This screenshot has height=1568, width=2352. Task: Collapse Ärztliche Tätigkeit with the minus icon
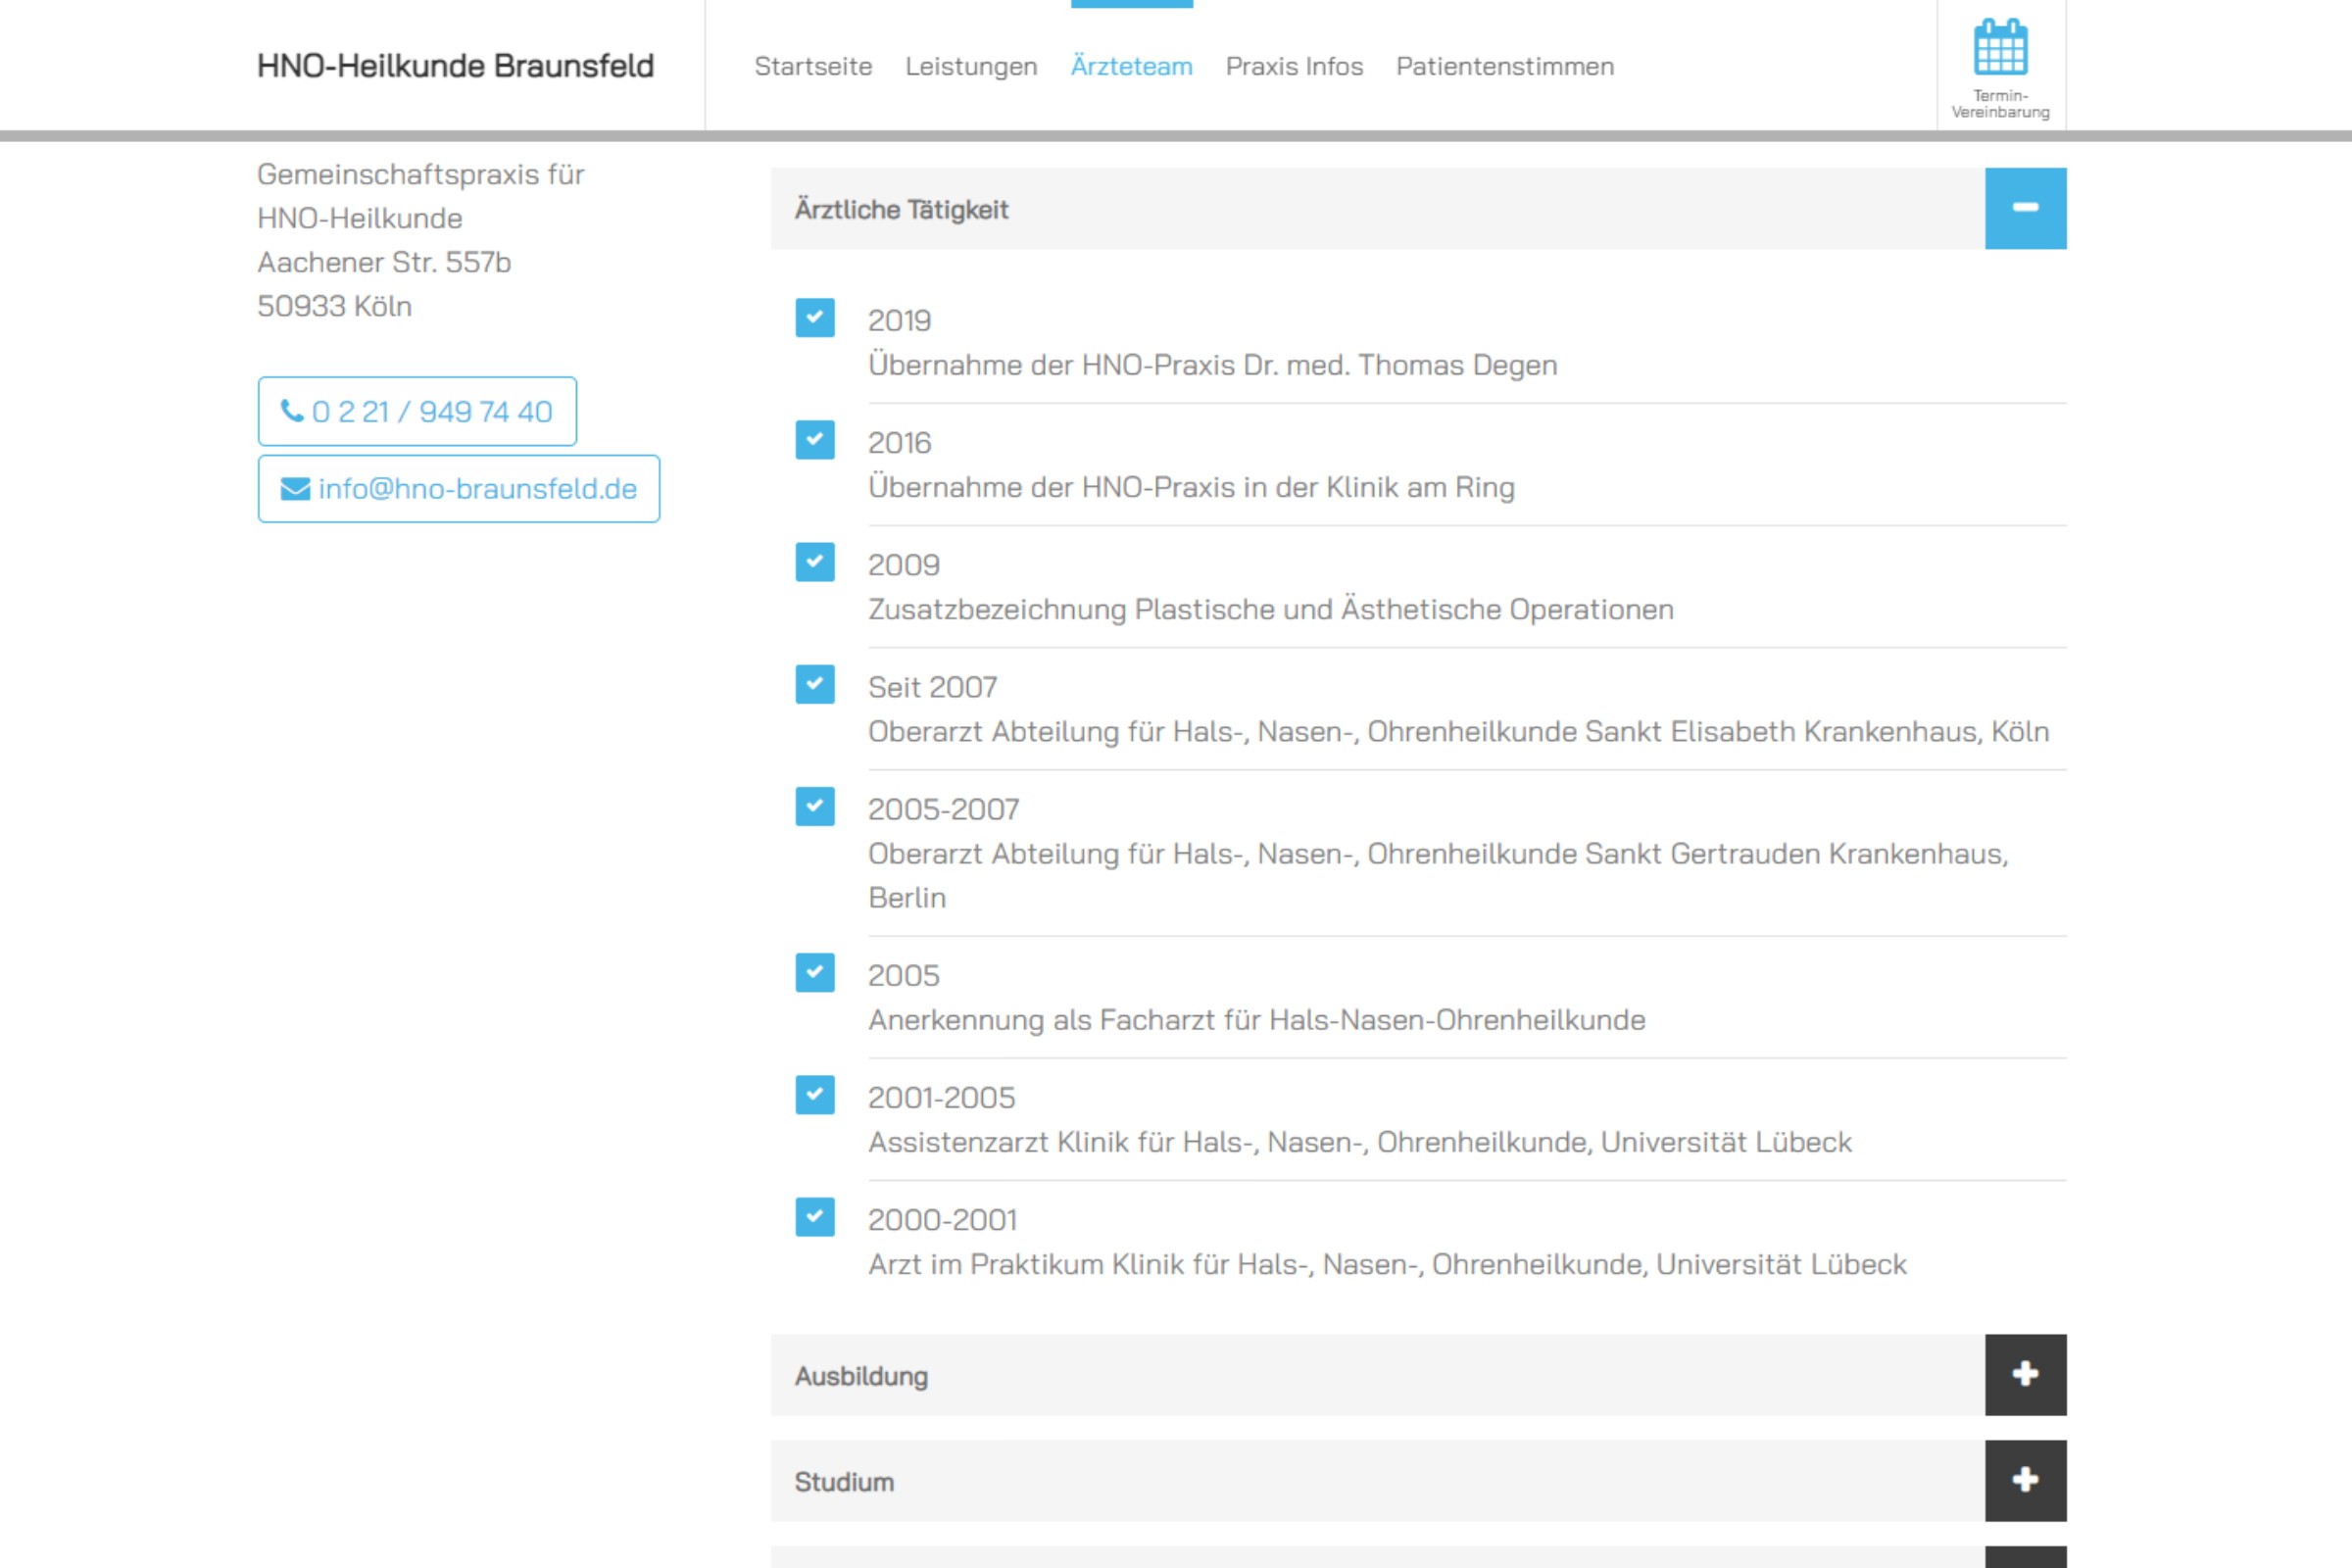tap(2025, 208)
